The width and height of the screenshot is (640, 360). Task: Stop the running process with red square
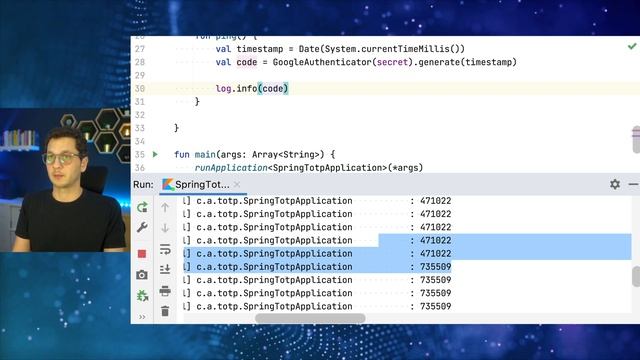pyautogui.click(x=142, y=254)
